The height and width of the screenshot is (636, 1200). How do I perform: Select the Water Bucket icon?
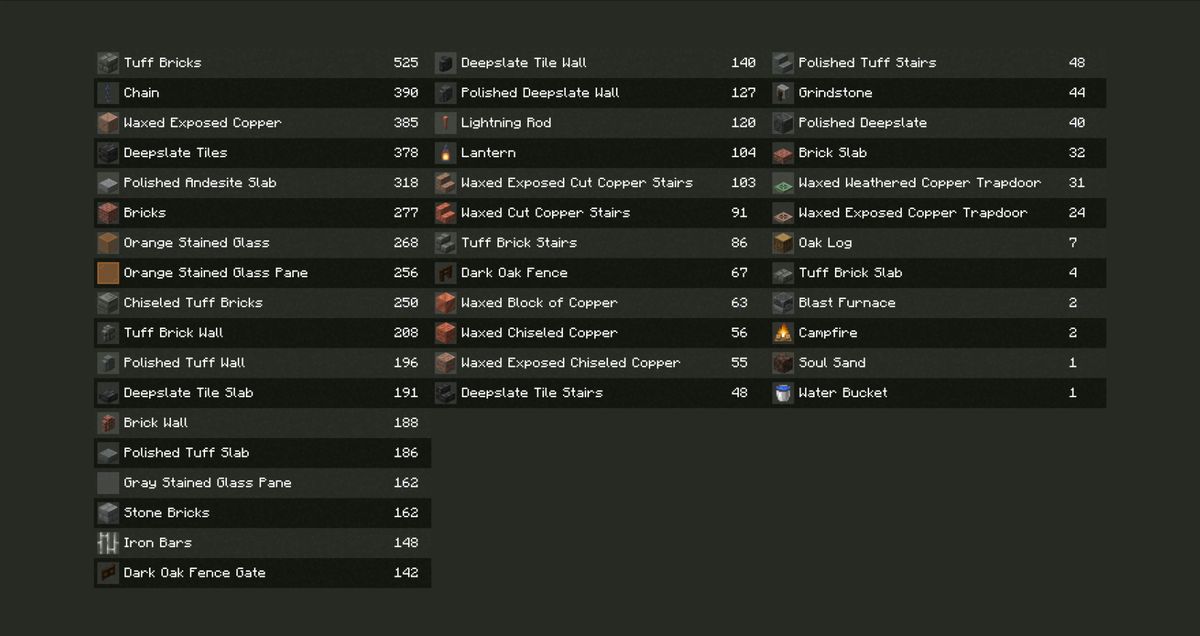pos(783,393)
